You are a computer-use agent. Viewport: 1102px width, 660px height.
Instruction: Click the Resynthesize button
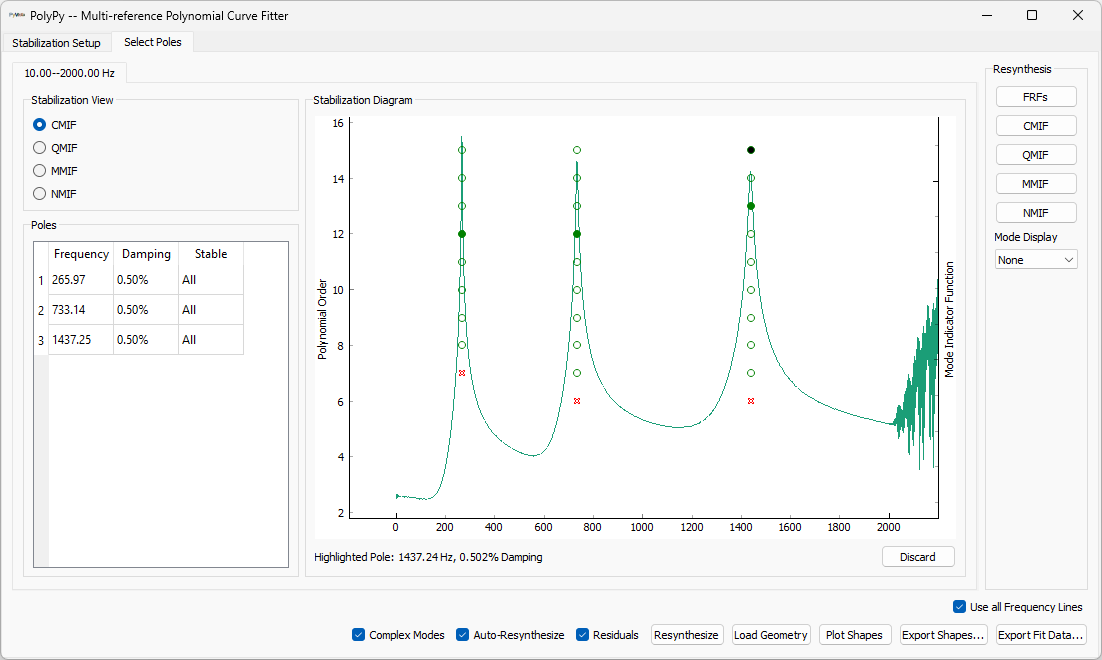686,635
